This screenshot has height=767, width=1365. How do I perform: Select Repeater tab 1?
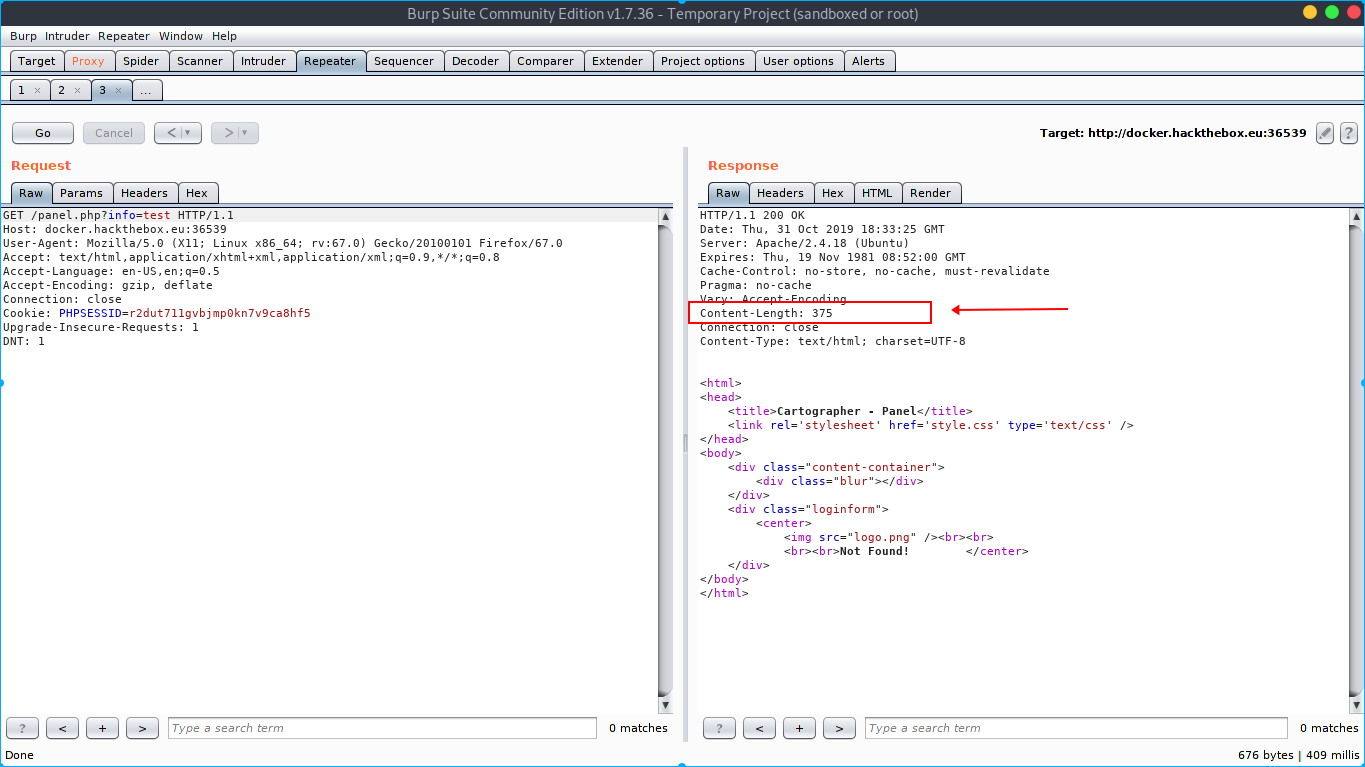(x=21, y=90)
